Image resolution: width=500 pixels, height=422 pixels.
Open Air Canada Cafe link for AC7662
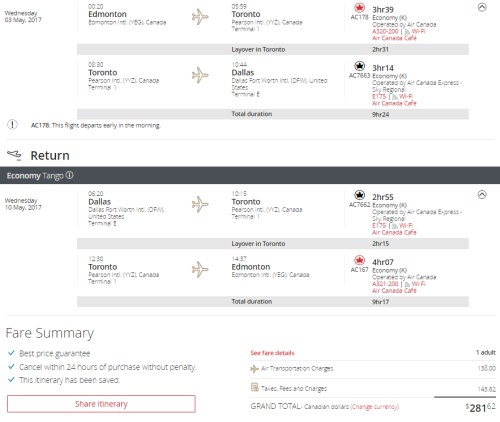(394, 232)
